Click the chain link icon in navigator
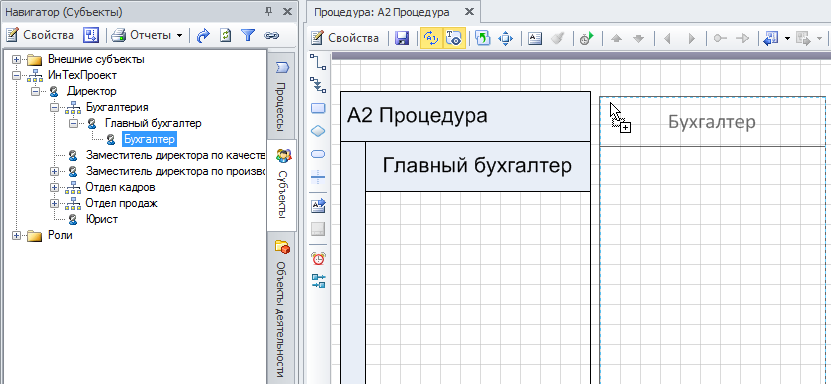 coord(271,35)
